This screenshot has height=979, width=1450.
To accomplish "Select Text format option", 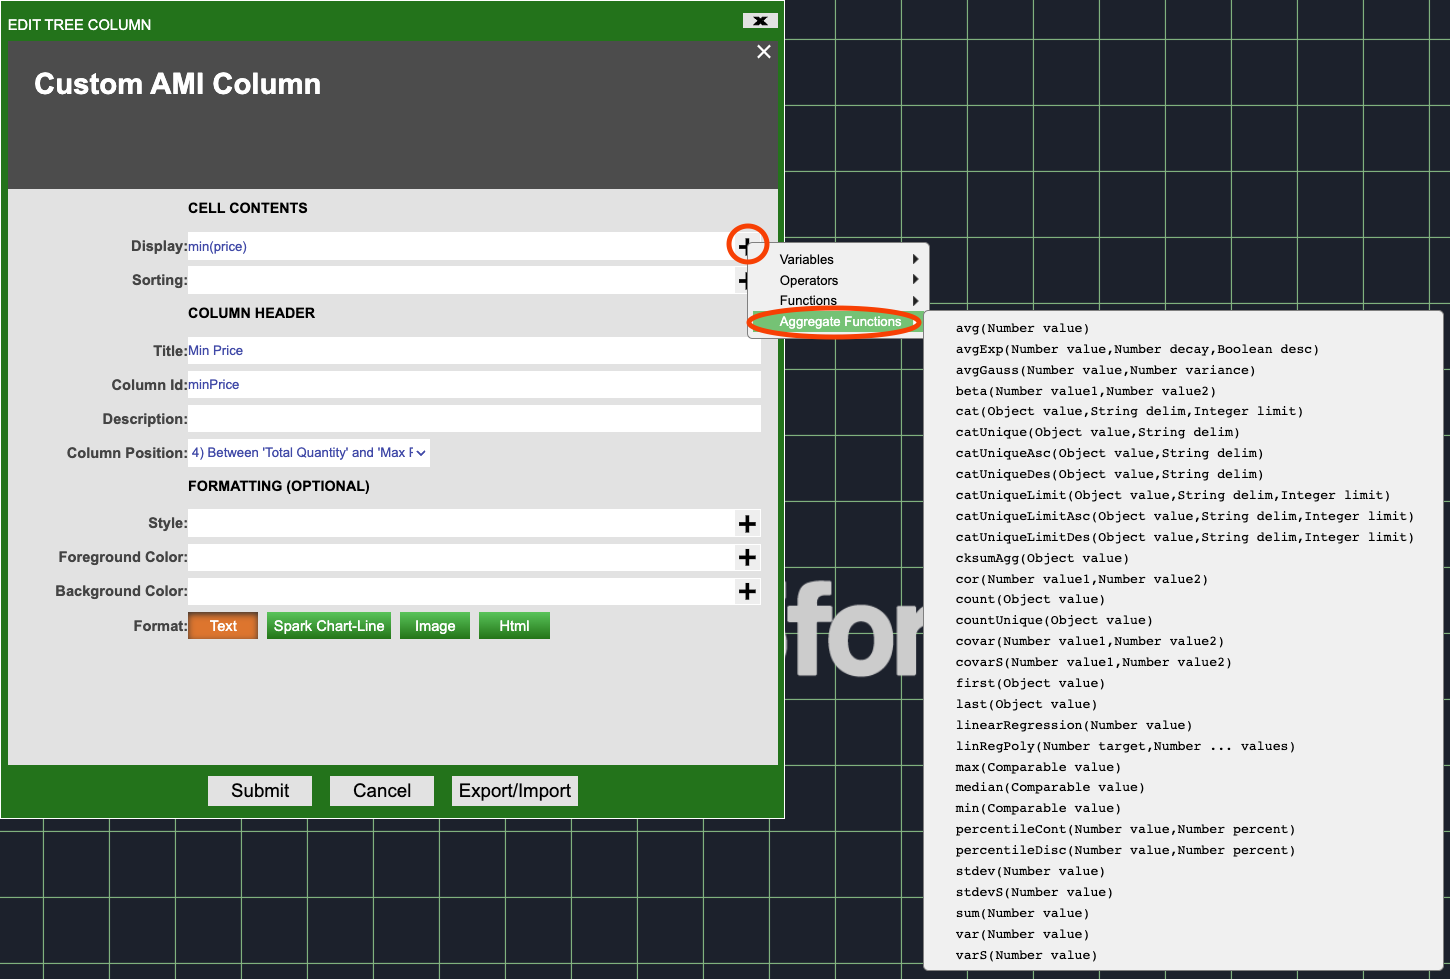I will pyautogui.click(x=223, y=626).
